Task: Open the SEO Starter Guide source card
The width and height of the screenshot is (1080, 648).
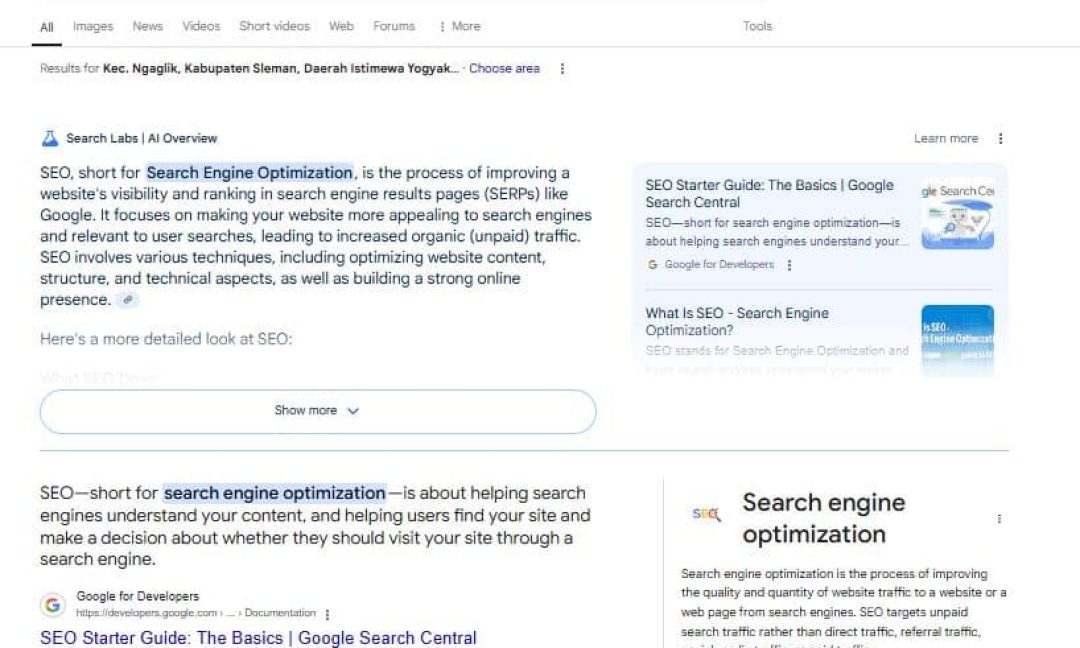Action: 769,194
